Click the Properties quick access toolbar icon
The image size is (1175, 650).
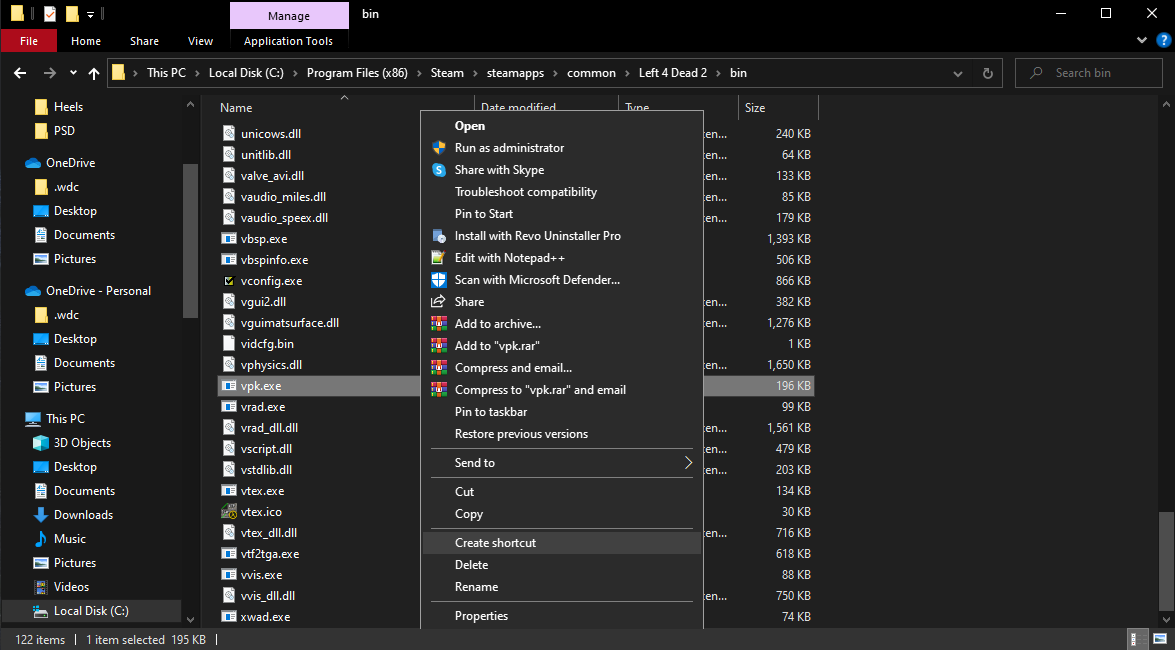click(x=50, y=13)
